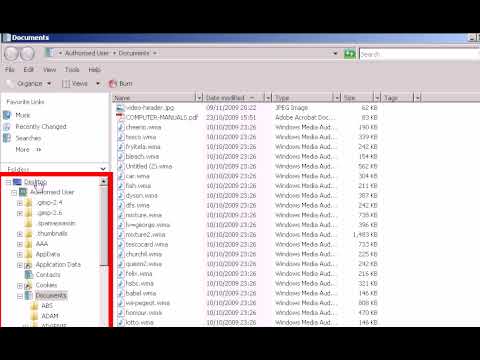Select the file dfs.wma

138,205
